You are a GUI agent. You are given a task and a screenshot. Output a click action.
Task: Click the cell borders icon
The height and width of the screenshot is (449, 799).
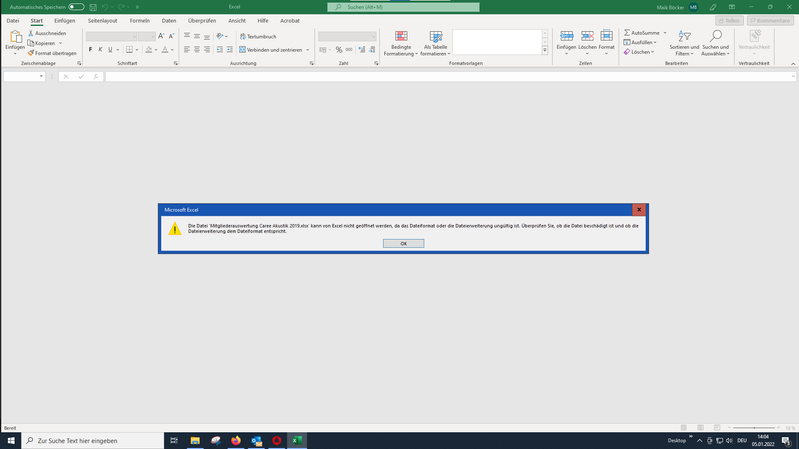[129, 50]
